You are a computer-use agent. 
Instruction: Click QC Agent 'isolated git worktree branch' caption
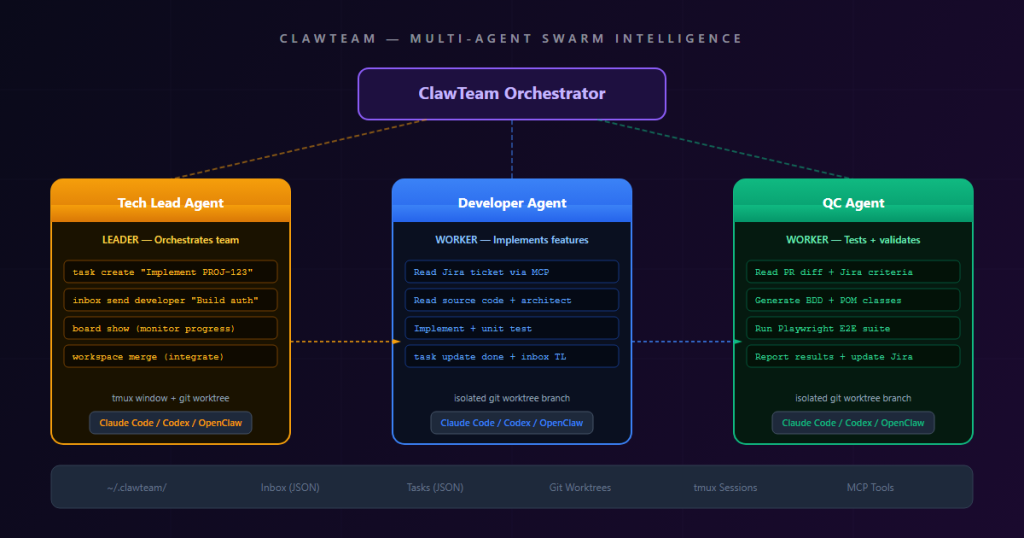(853, 398)
